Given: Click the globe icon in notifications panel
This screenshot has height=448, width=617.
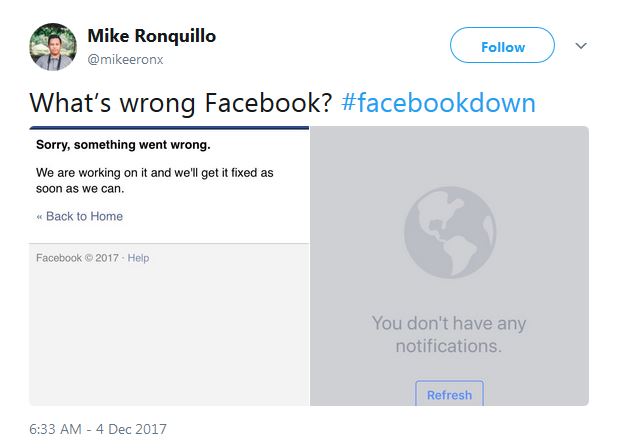Looking at the screenshot, I should (x=449, y=232).
